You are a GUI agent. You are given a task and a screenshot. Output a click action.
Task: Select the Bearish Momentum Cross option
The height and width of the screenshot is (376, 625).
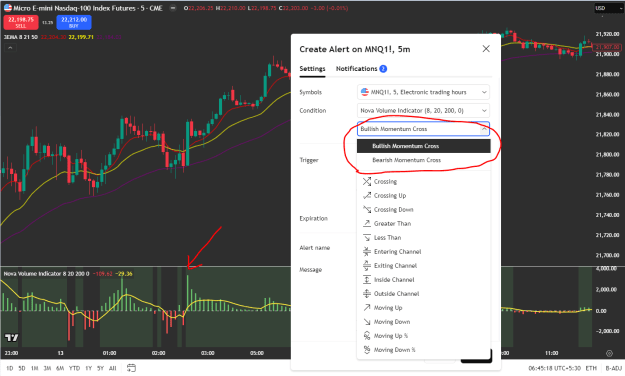pyautogui.click(x=424, y=160)
